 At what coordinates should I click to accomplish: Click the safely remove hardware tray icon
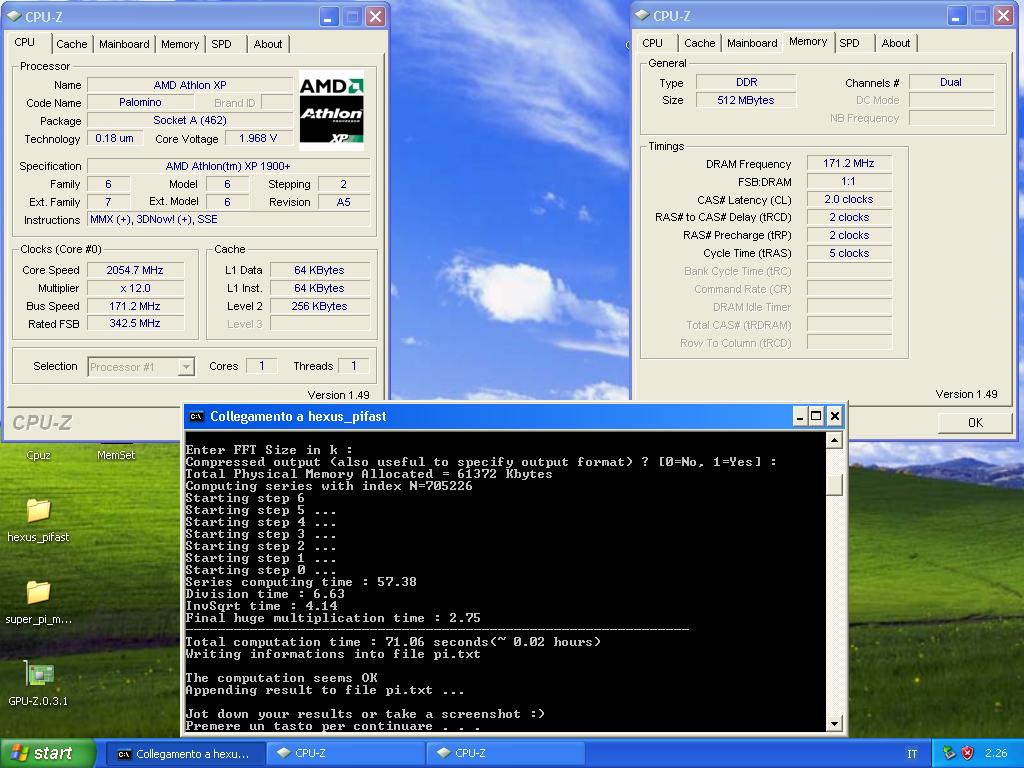(x=949, y=753)
